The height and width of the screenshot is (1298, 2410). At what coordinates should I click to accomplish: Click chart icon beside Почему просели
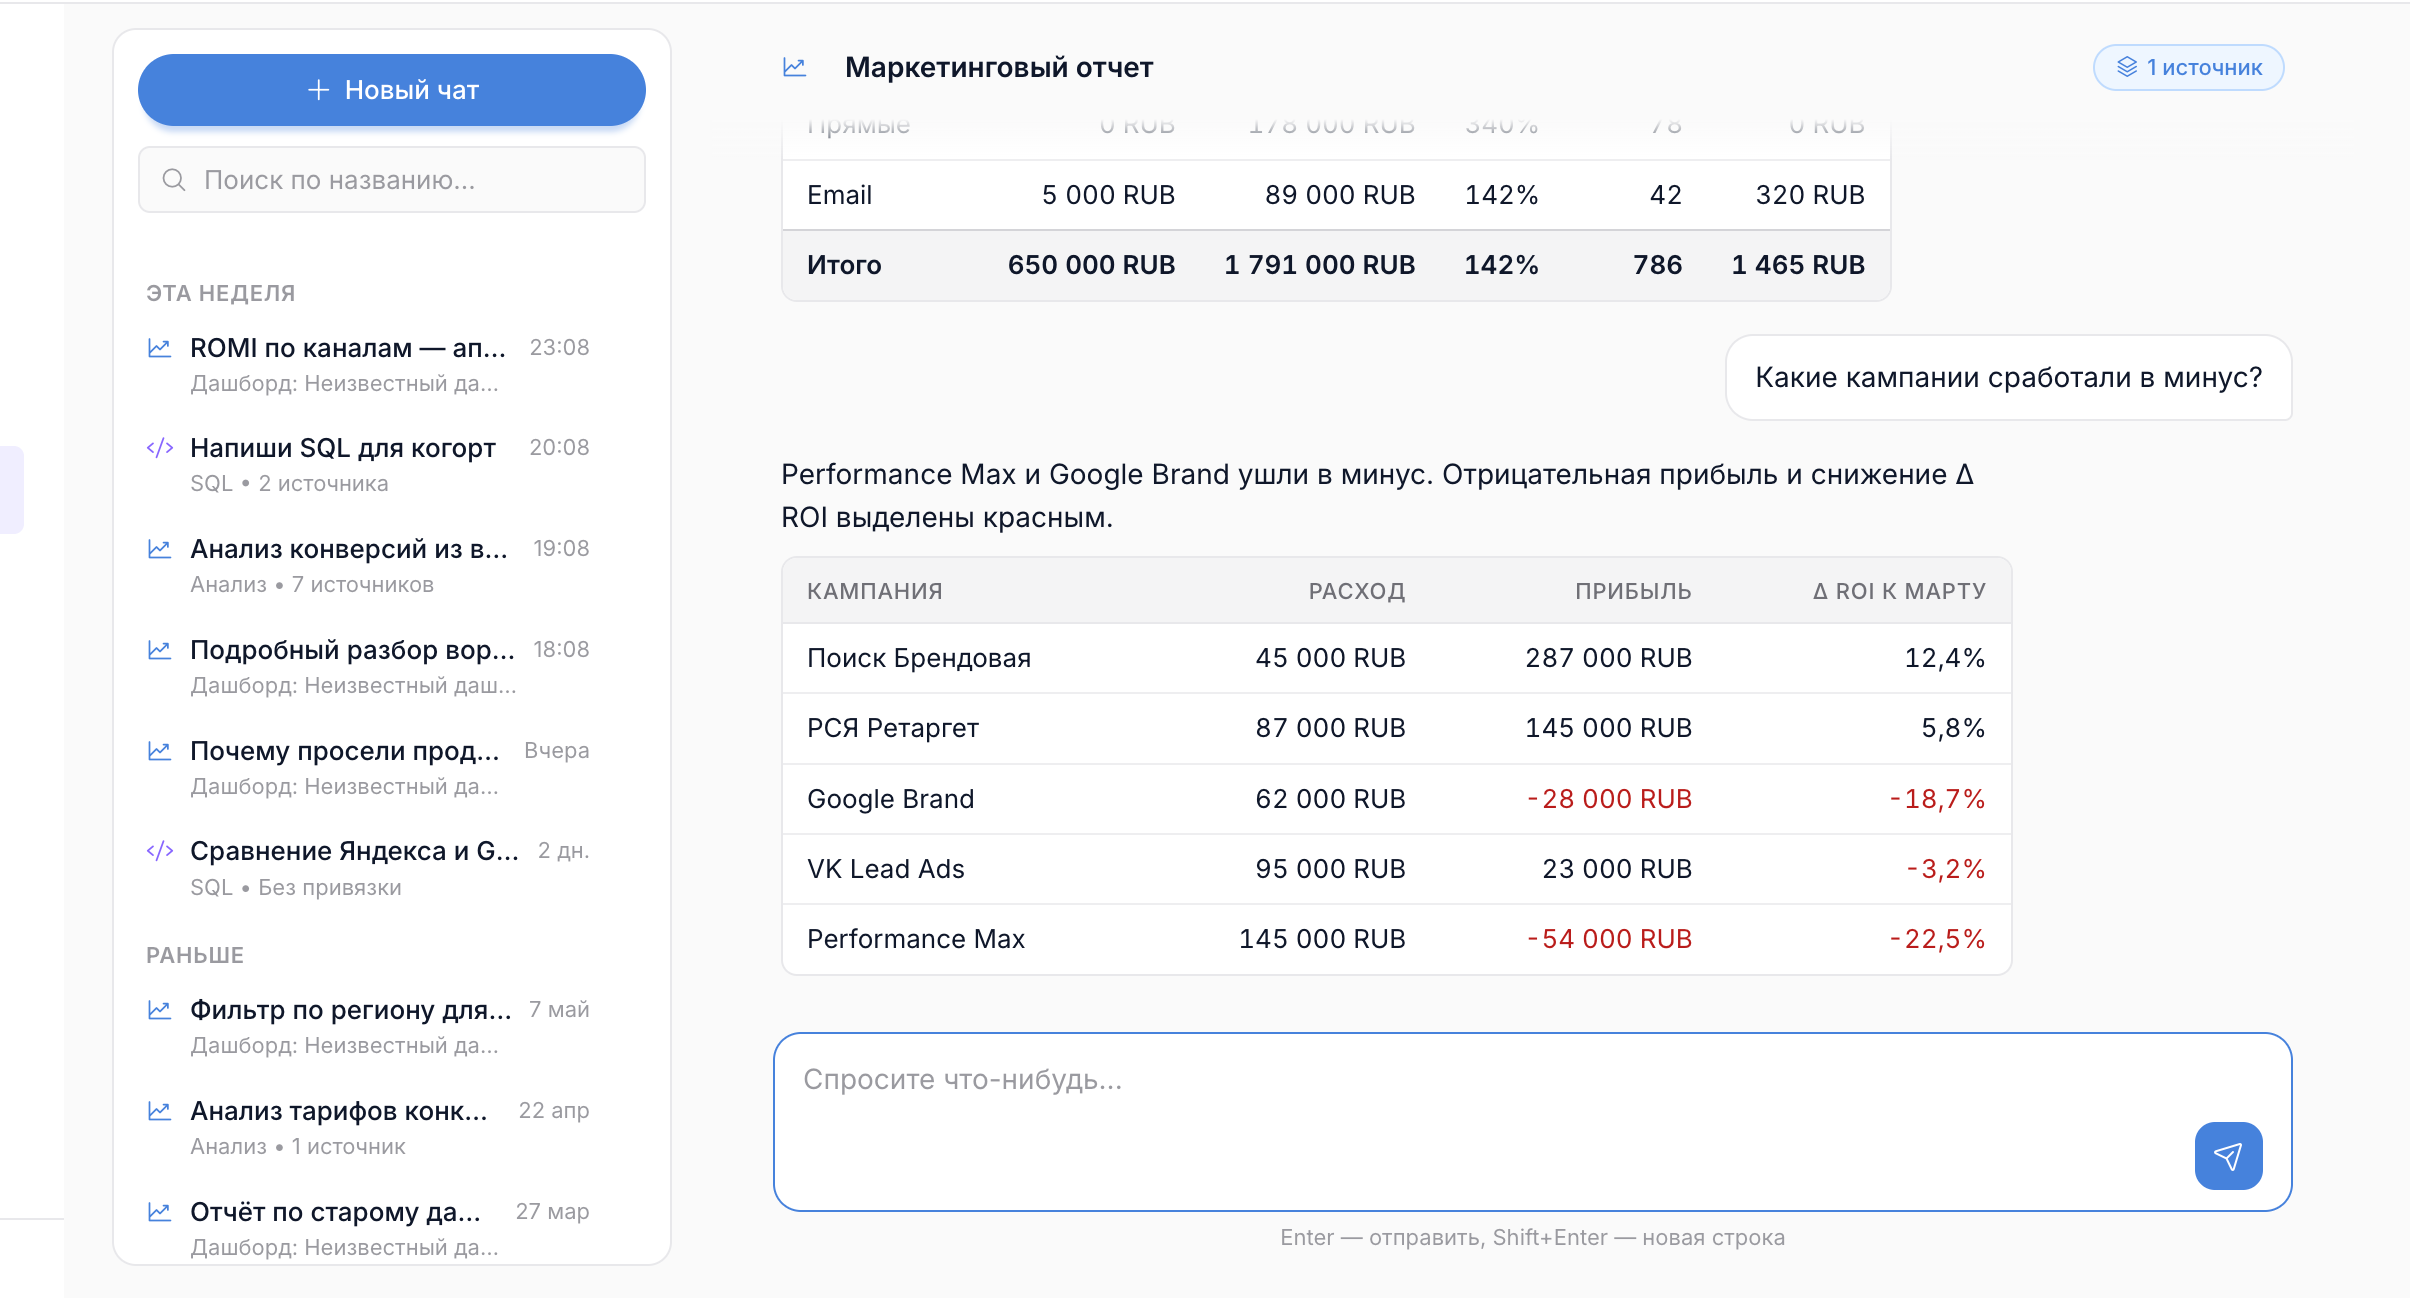pyautogui.click(x=160, y=751)
